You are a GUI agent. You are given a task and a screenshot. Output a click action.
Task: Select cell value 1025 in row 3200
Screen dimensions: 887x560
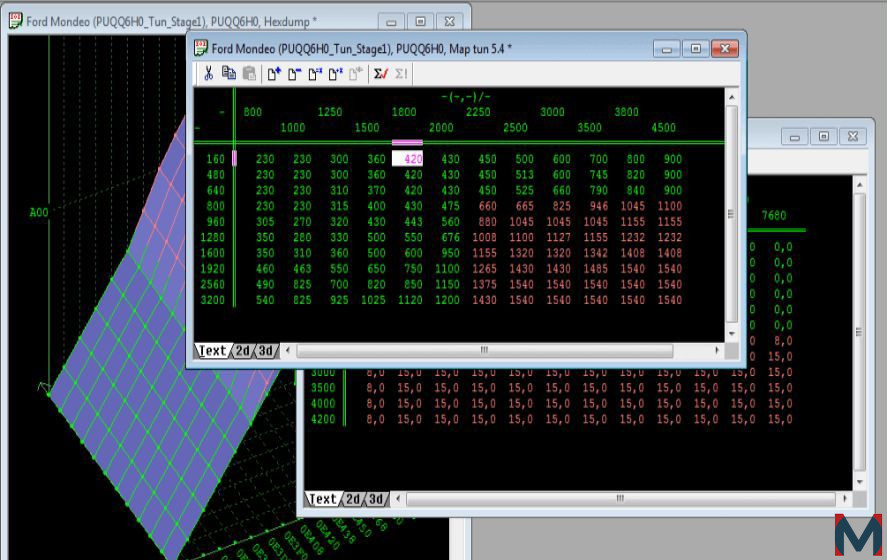(x=373, y=300)
